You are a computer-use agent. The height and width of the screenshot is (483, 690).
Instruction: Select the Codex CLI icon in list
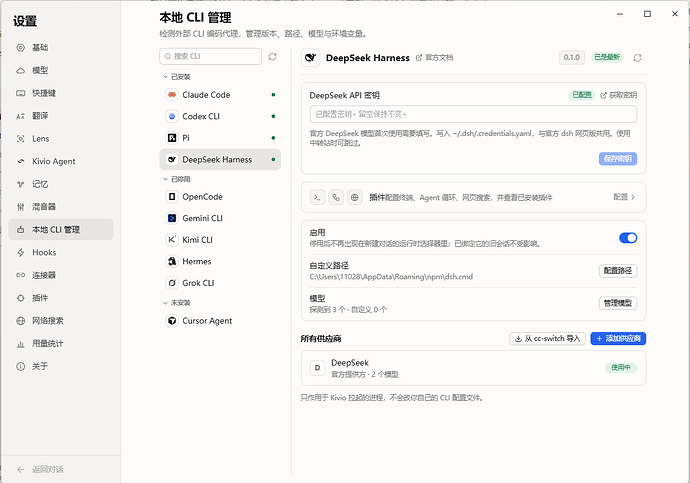coord(172,116)
